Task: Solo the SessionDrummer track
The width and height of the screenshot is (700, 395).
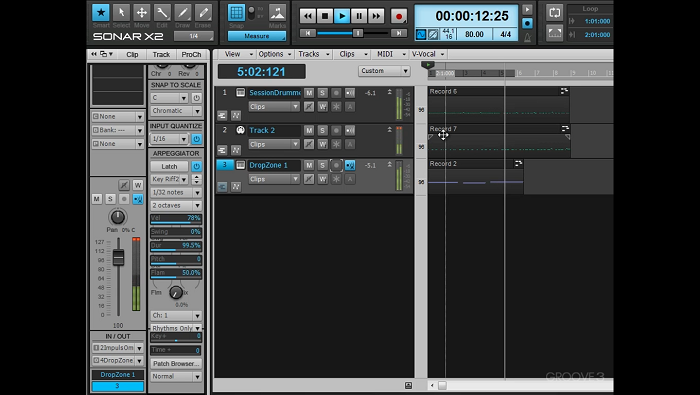Action: click(322, 93)
